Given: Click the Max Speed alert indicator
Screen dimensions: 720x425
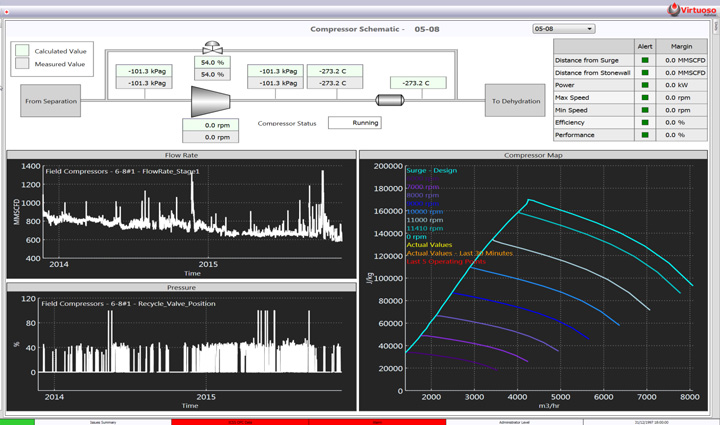Looking at the screenshot, I should click(x=645, y=97).
